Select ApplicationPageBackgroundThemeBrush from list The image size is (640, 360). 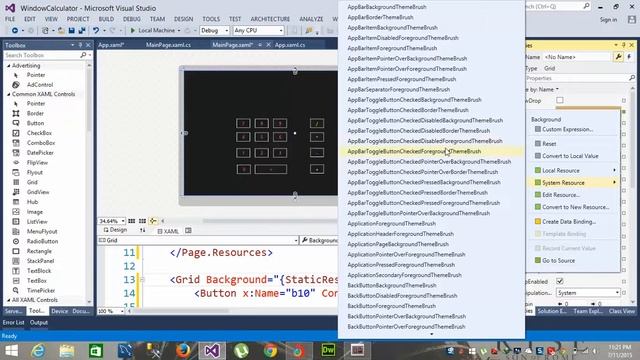(398, 244)
